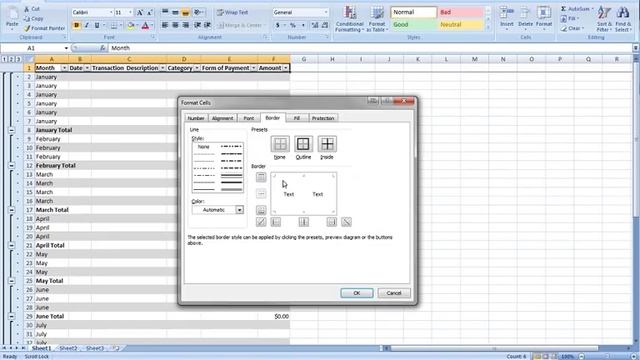Open the Date column filter dropdown
The height and width of the screenshot is (360, 640).
pos(87,68)
